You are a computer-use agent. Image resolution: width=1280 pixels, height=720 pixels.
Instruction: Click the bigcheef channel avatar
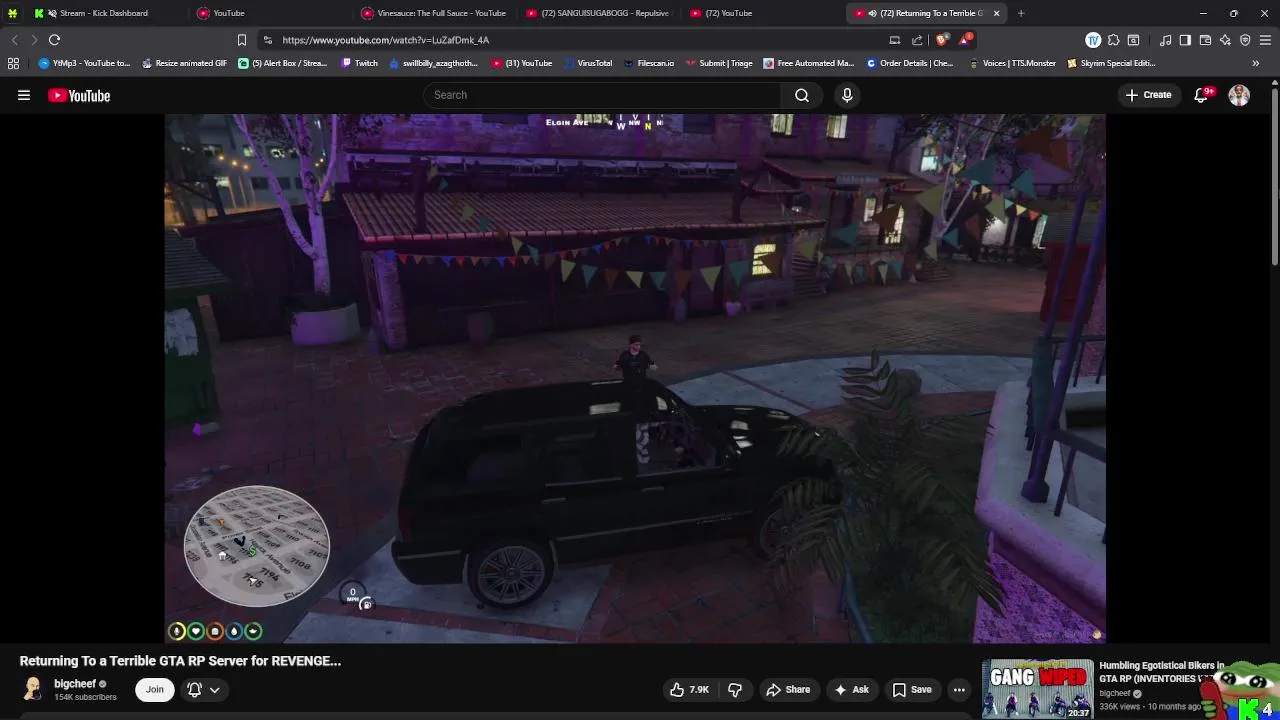pos(33,689)
